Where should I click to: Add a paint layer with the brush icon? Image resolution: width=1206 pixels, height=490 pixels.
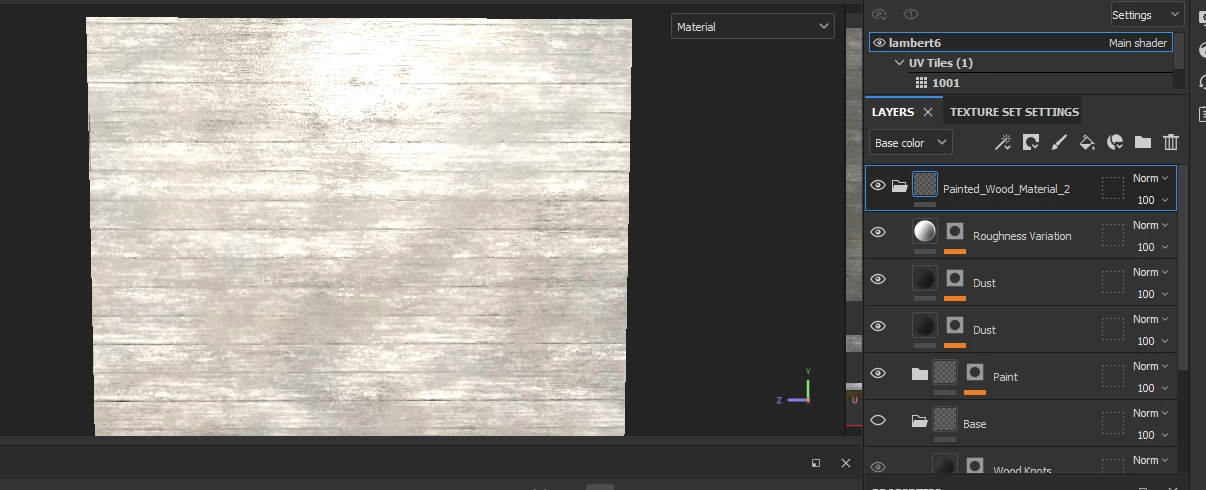[x=1059, y=143]
